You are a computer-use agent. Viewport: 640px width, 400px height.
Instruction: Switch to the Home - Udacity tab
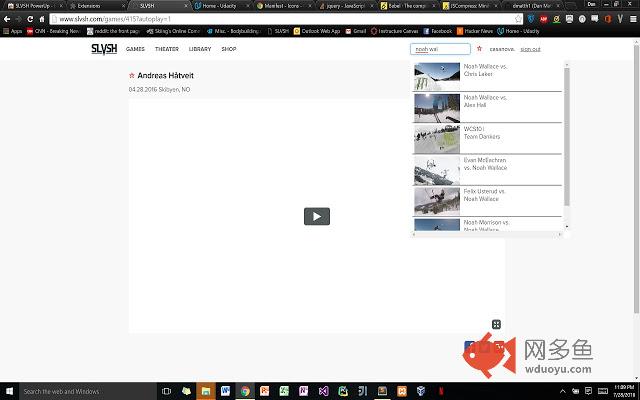pyautogui.click(x=220, y=6)
